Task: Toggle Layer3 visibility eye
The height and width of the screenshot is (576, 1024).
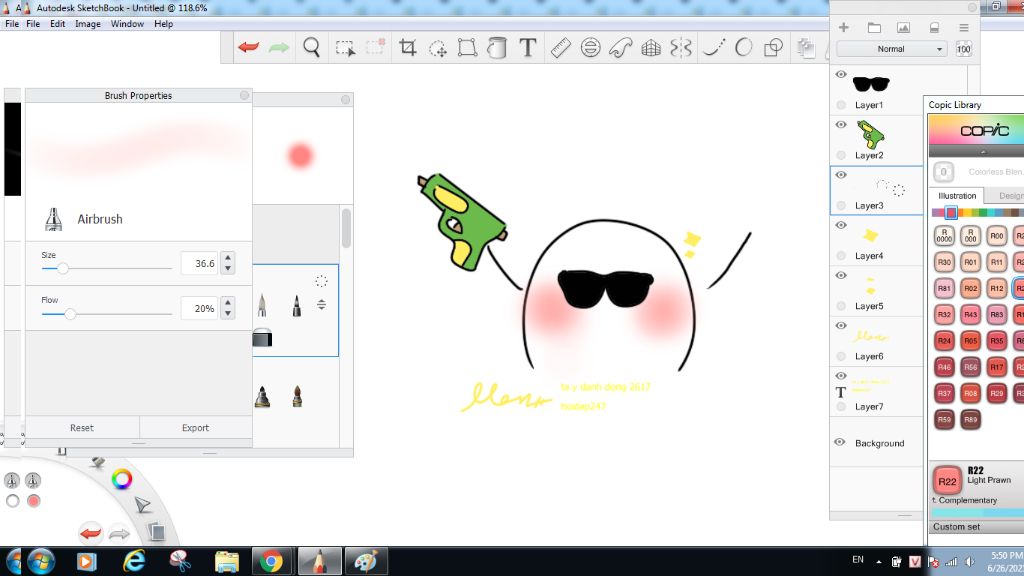Action: point(840,175)
